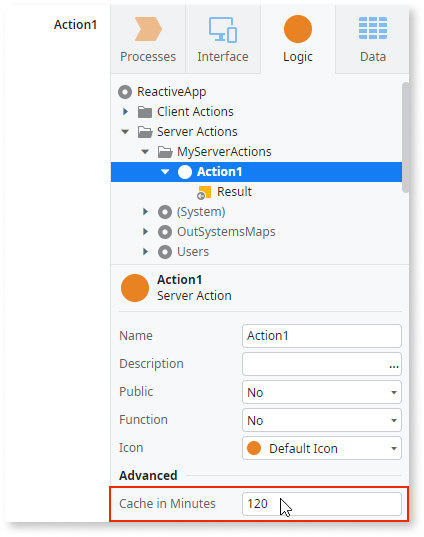Click the Result output parameter icon
424x537 pixels.
point(204,193)
